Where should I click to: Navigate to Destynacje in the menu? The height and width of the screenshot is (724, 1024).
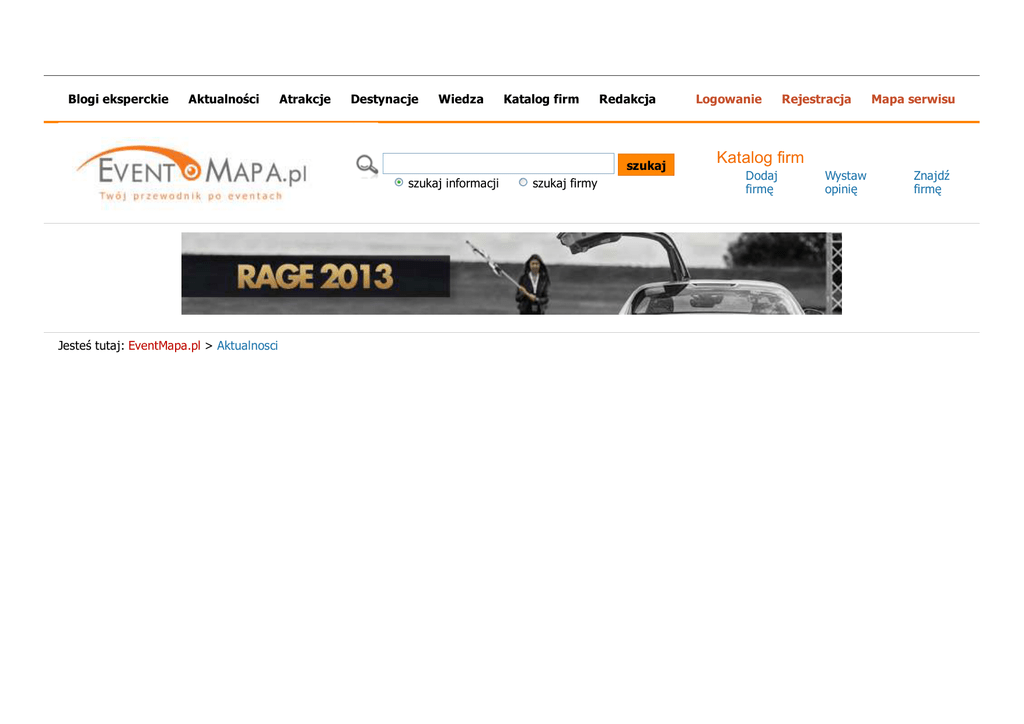[x=384, y=99]
